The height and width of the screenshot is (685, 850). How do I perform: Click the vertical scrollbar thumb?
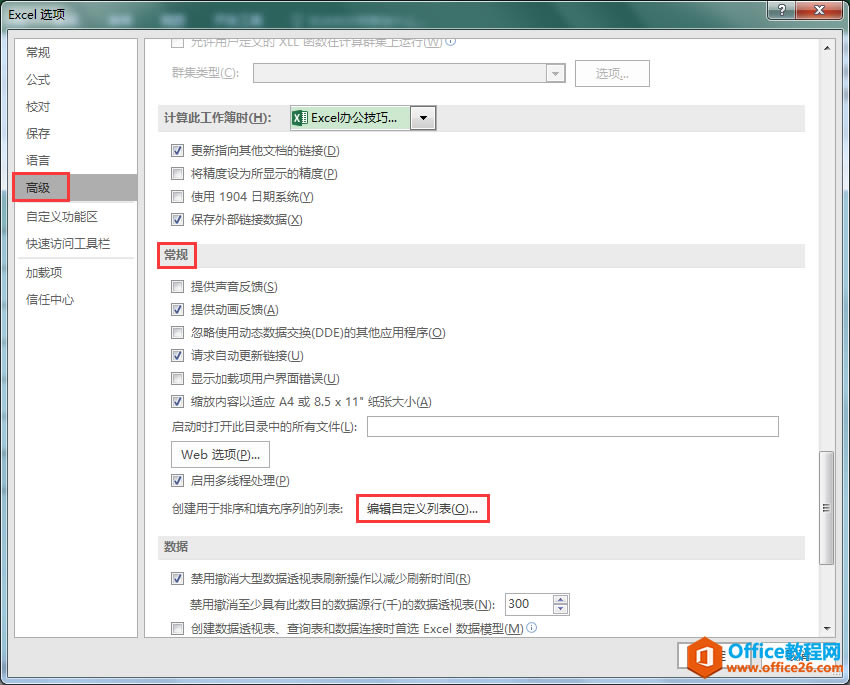coord(827,508)
